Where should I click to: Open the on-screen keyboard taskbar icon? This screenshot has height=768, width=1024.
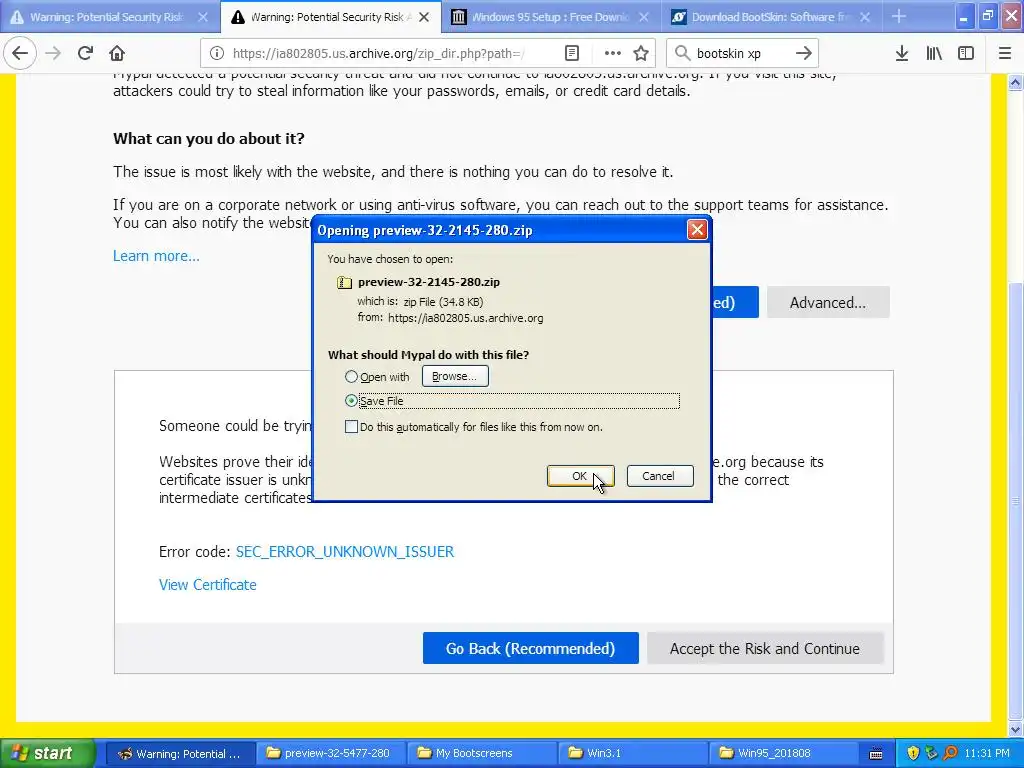tap(876, 754)
